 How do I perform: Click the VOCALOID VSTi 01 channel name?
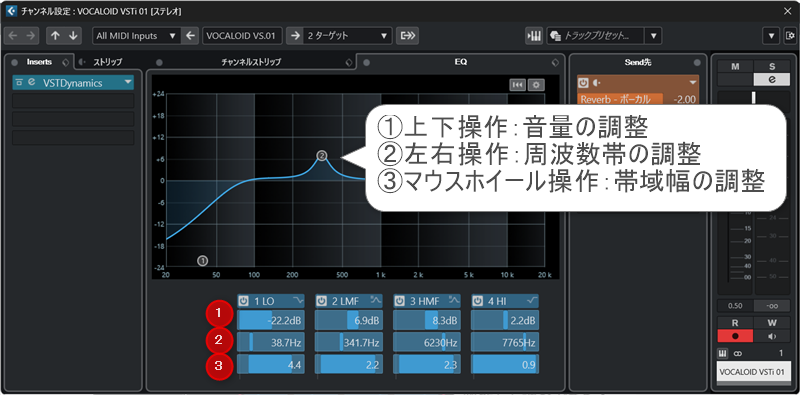[x=754, y=372]
